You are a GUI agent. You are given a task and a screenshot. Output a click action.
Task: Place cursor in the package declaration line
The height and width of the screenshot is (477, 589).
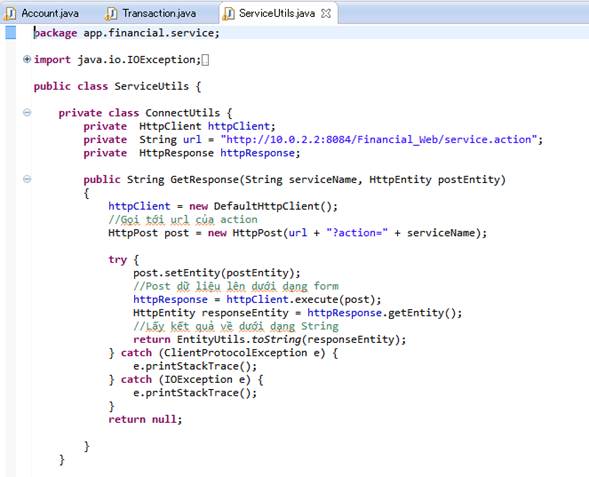point(126,33)
